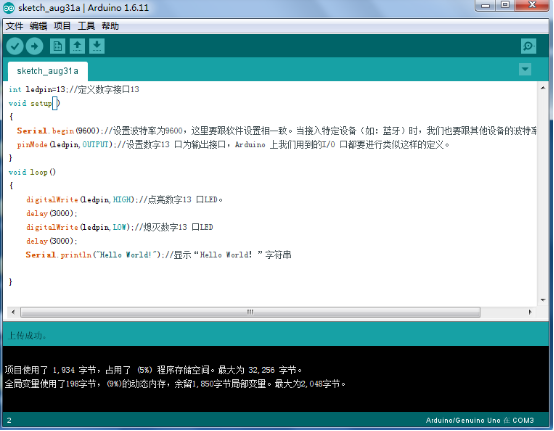Click the 'Serial.println' Hello World line
The height and width of the screenshot is (431, 554).
click(x=158, y=255)
